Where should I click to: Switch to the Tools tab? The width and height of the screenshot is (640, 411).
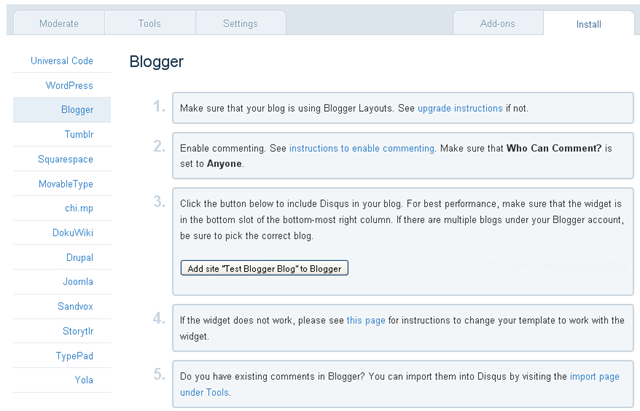click(149, 24)
